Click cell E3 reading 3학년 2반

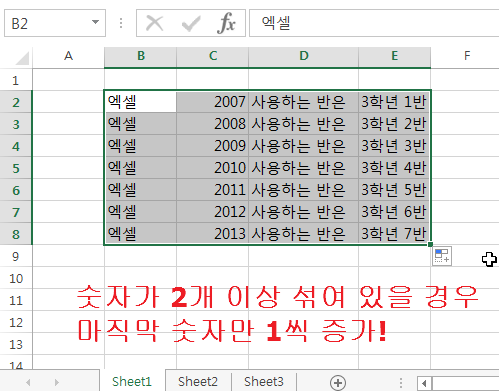[x=395, y=124]
